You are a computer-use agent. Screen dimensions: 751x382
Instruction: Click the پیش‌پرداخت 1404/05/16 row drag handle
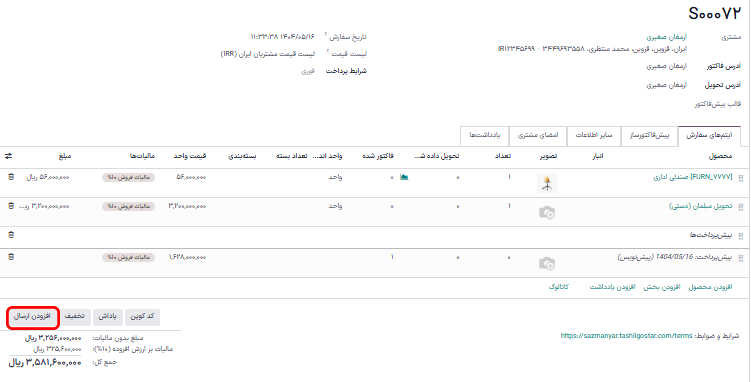(740, 258)
